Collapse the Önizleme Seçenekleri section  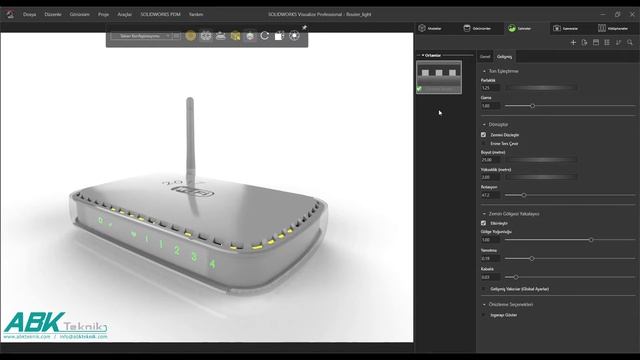tap(484, 304)
